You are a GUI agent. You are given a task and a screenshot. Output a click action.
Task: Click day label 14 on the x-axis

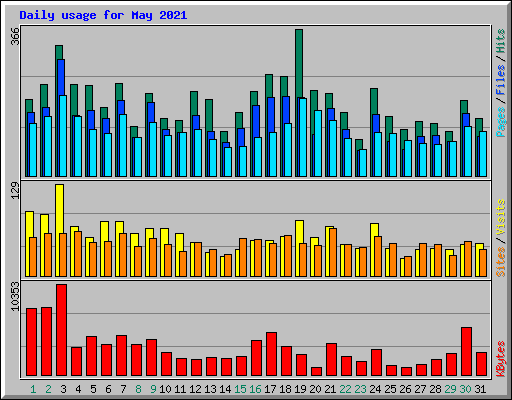225,389
